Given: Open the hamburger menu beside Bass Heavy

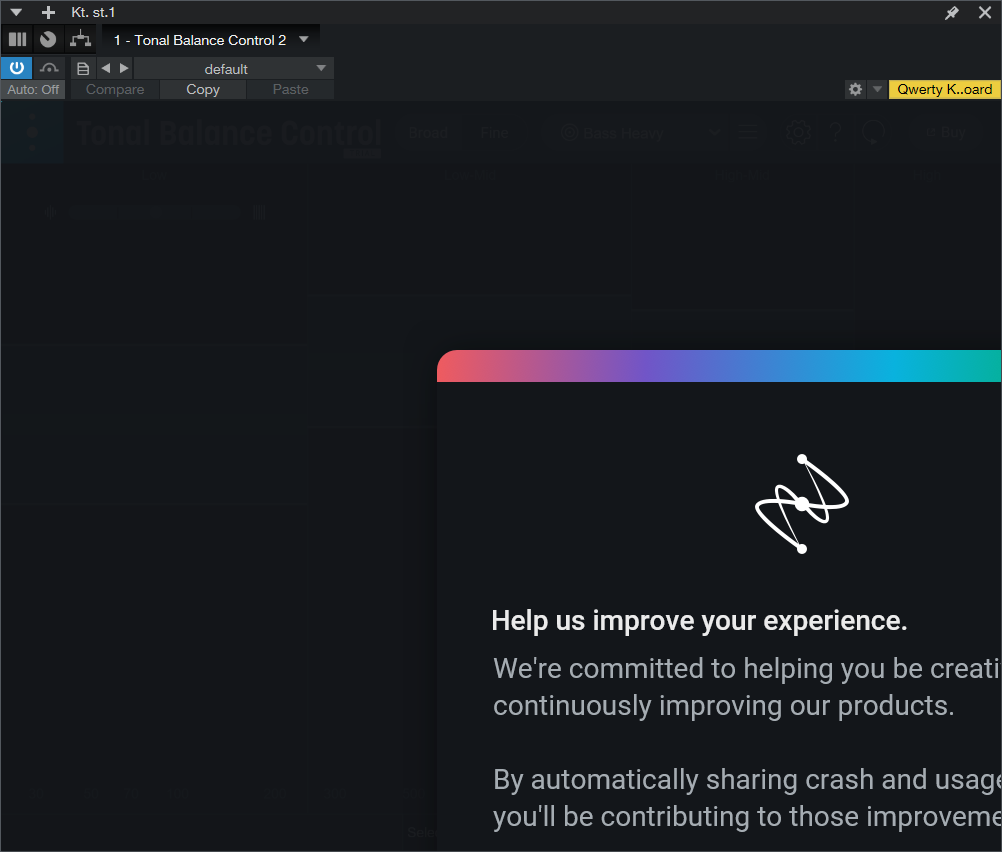Looking at the screenshot, I should 747,133.
